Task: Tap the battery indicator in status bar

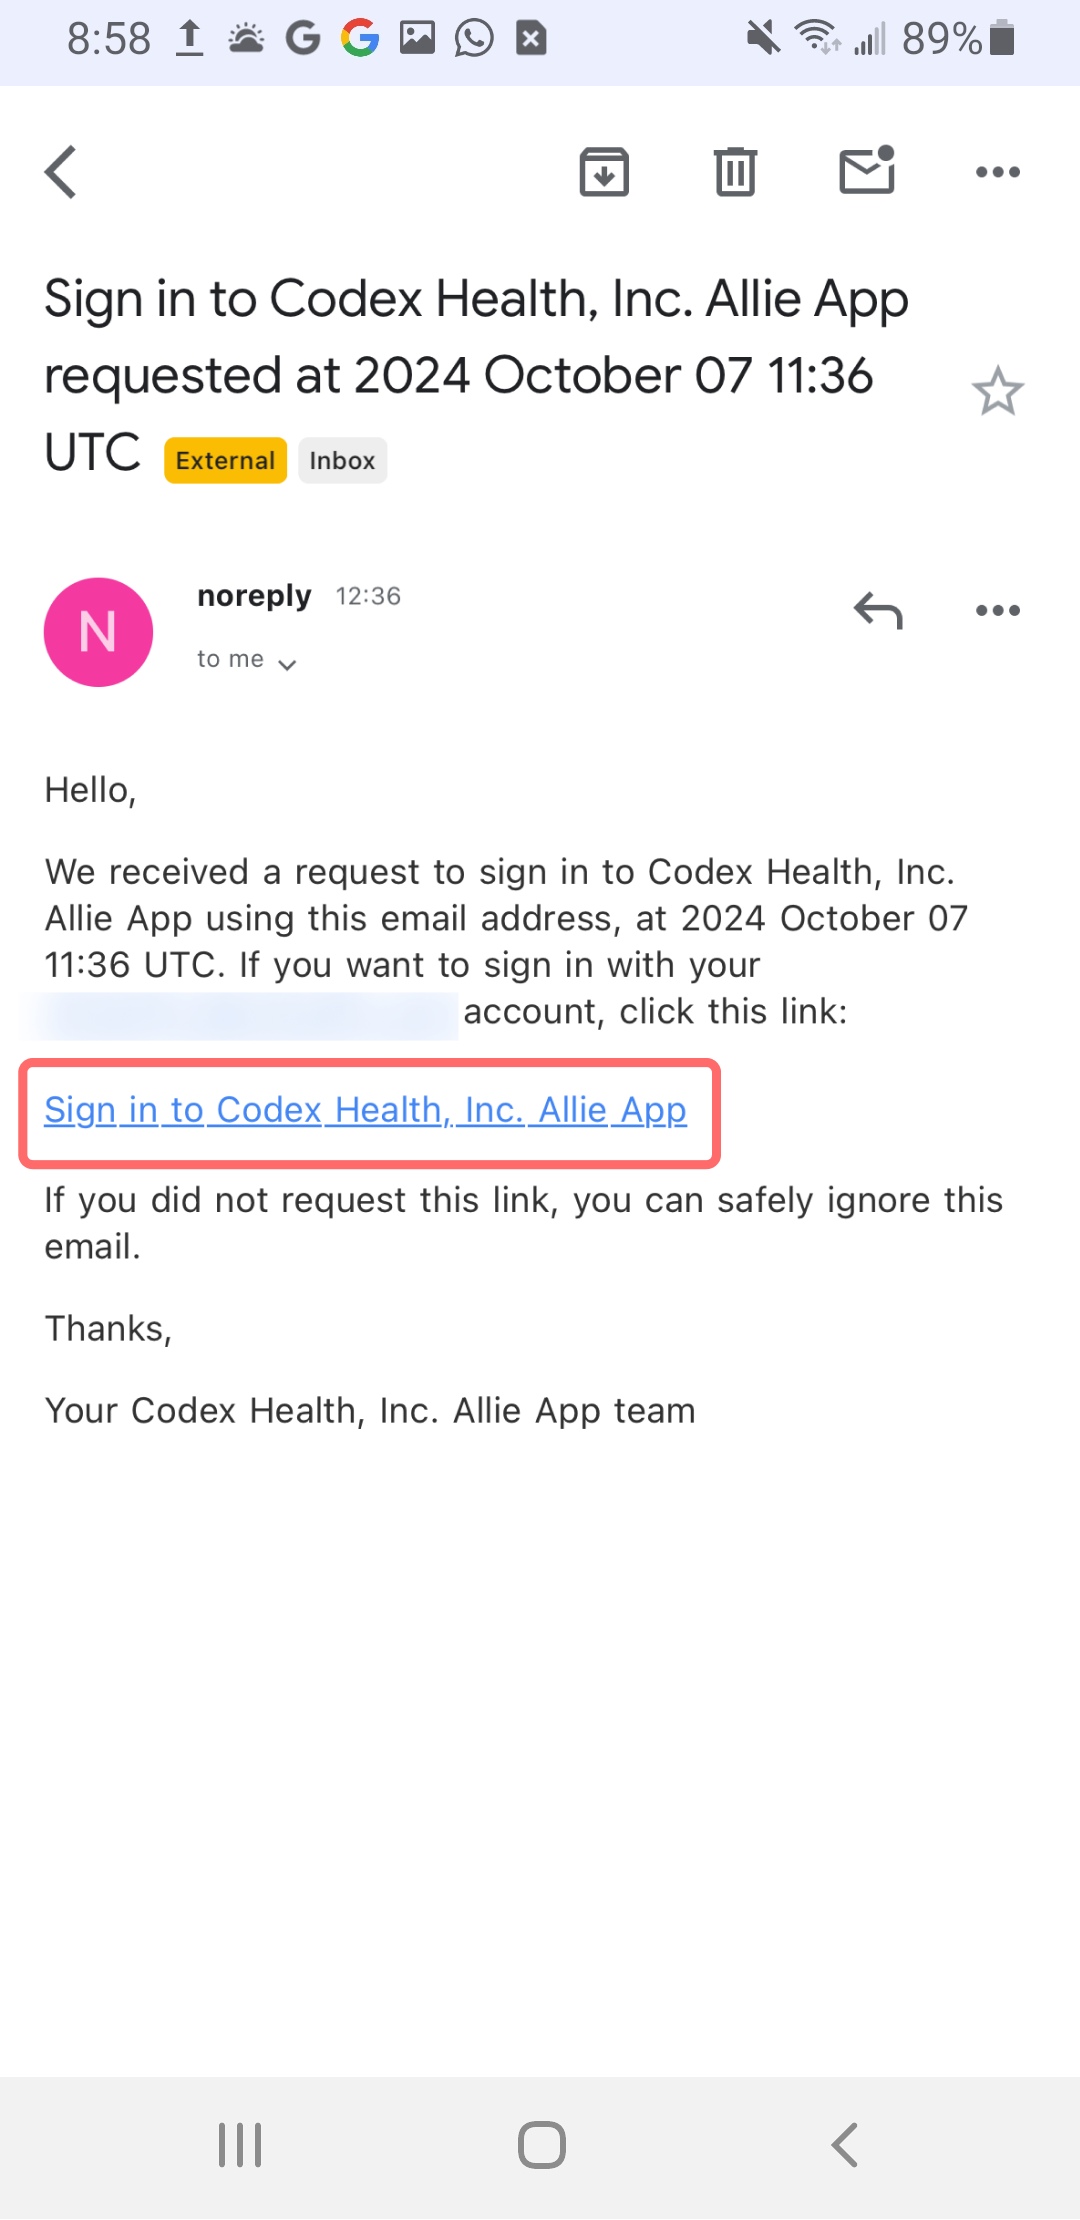Action: (x=1002, y=39)
